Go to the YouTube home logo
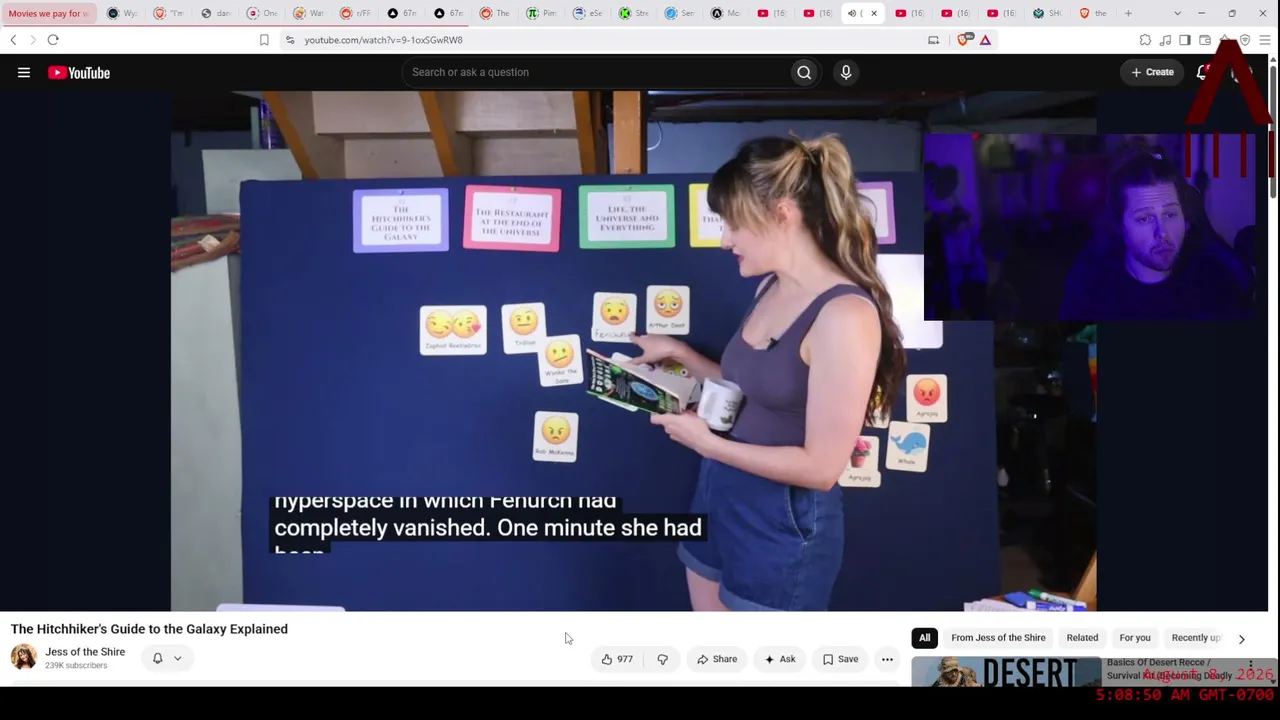 pyautogui.click(x=79, y=72)
